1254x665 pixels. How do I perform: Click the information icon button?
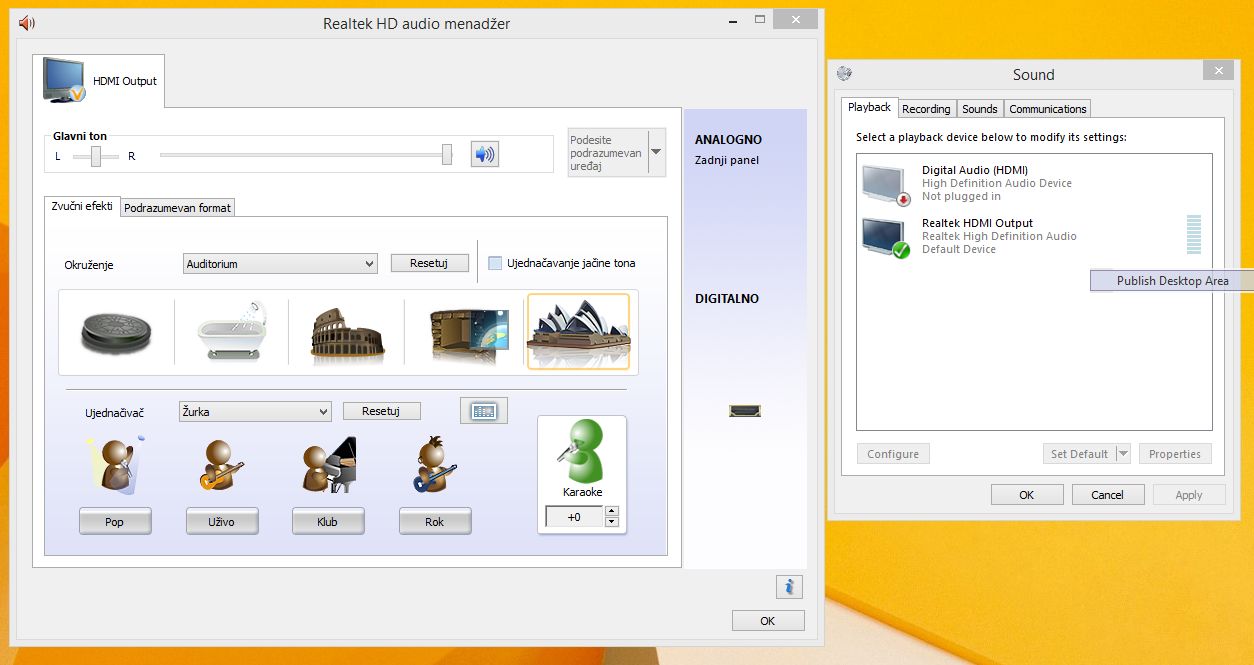click(788, 587)
